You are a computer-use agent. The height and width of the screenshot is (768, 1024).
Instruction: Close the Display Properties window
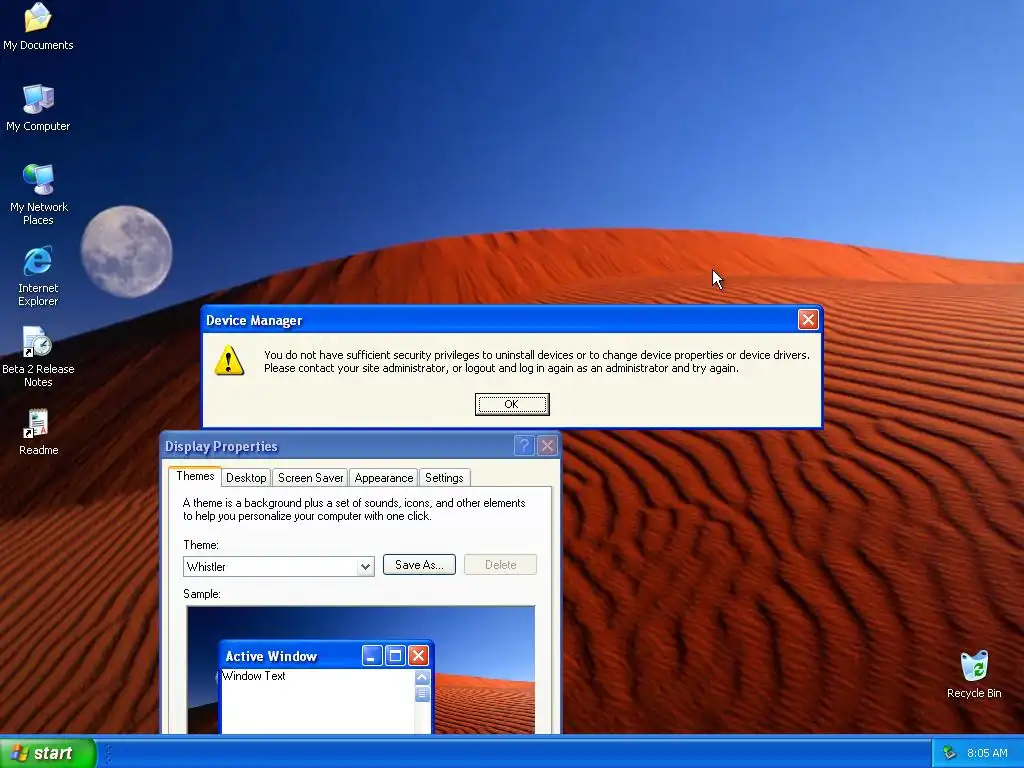click(x=547, y=445)
